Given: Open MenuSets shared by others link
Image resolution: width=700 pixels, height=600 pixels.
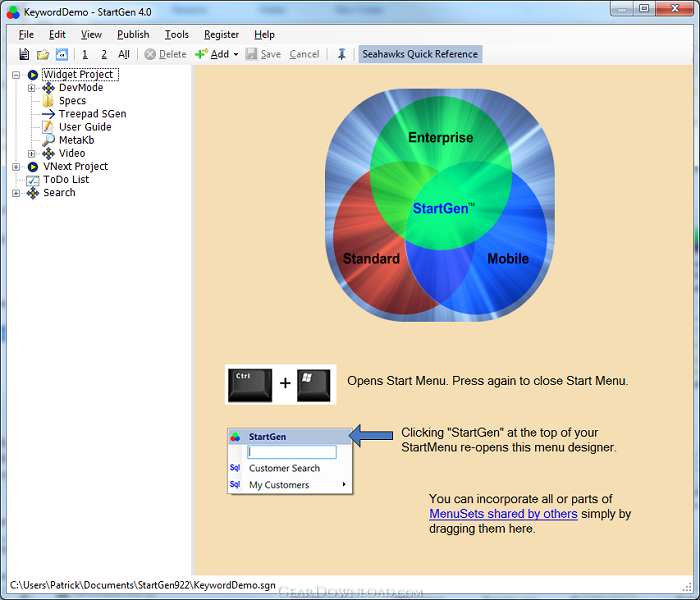Looking at the screenshot, I should coord(503,514).
